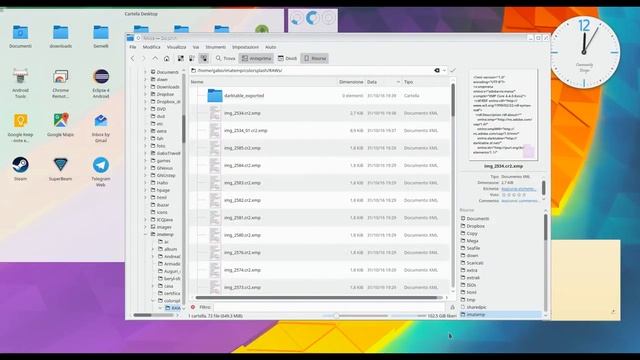Open Seafile in the Risorse places list
Screen dimensions: 640x360
(473, 248)
